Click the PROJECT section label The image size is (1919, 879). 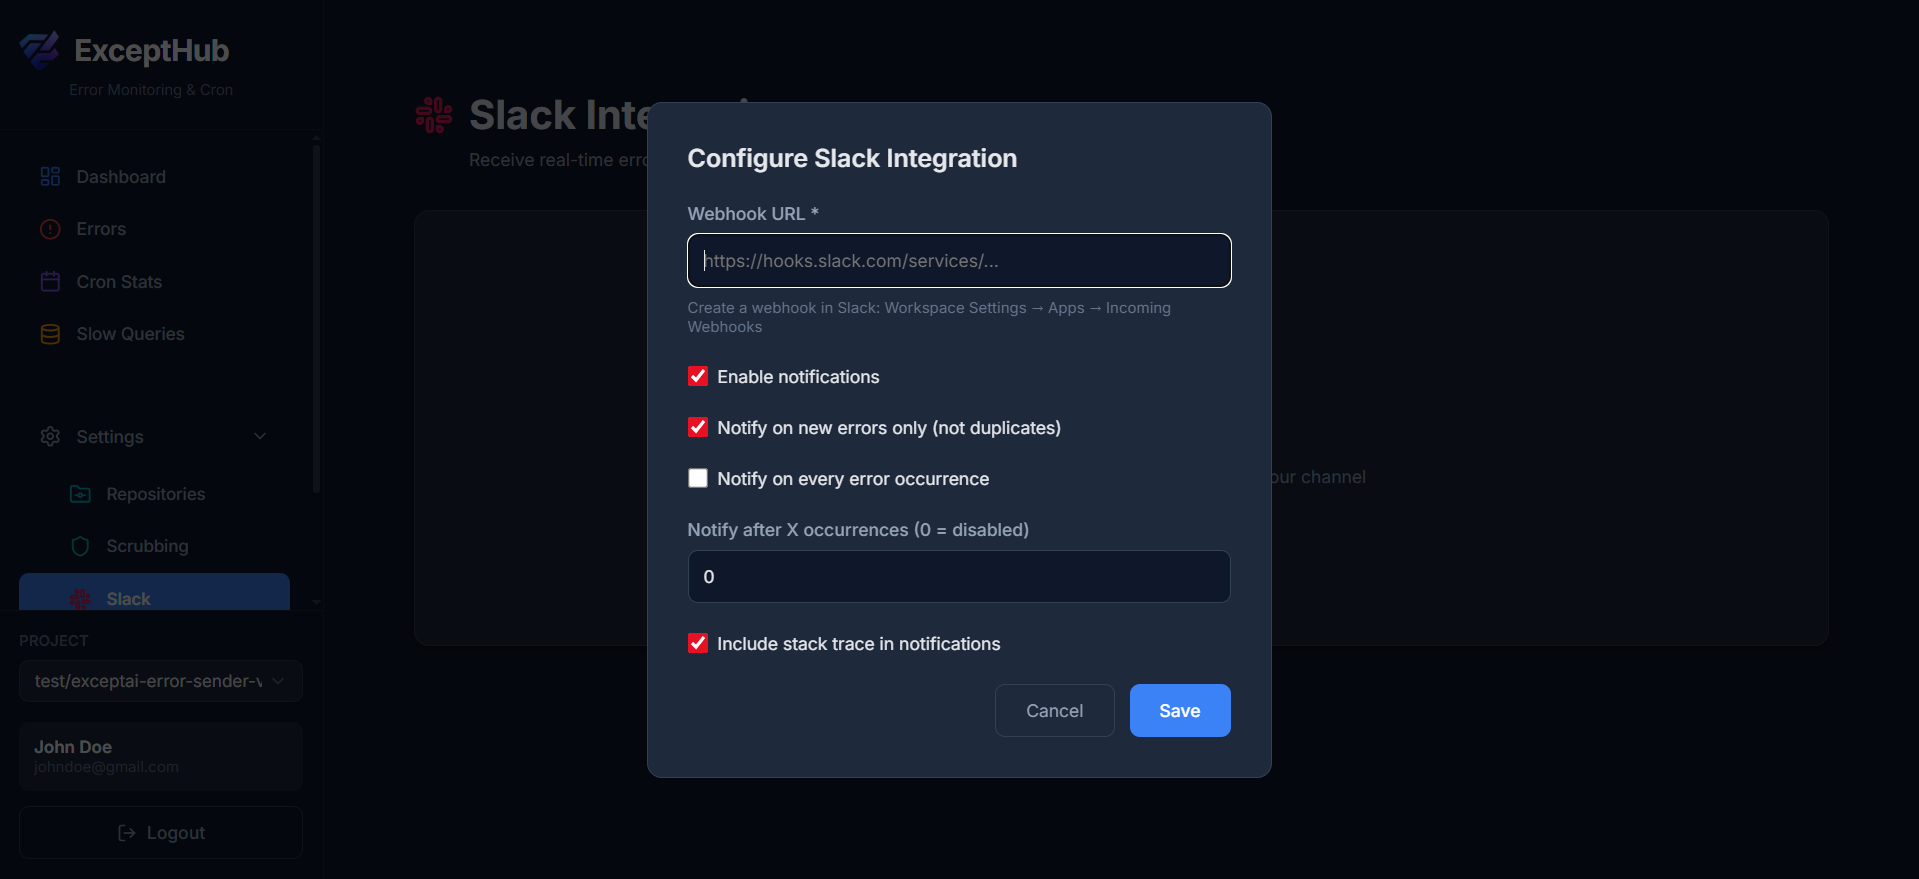coord(54,640)
